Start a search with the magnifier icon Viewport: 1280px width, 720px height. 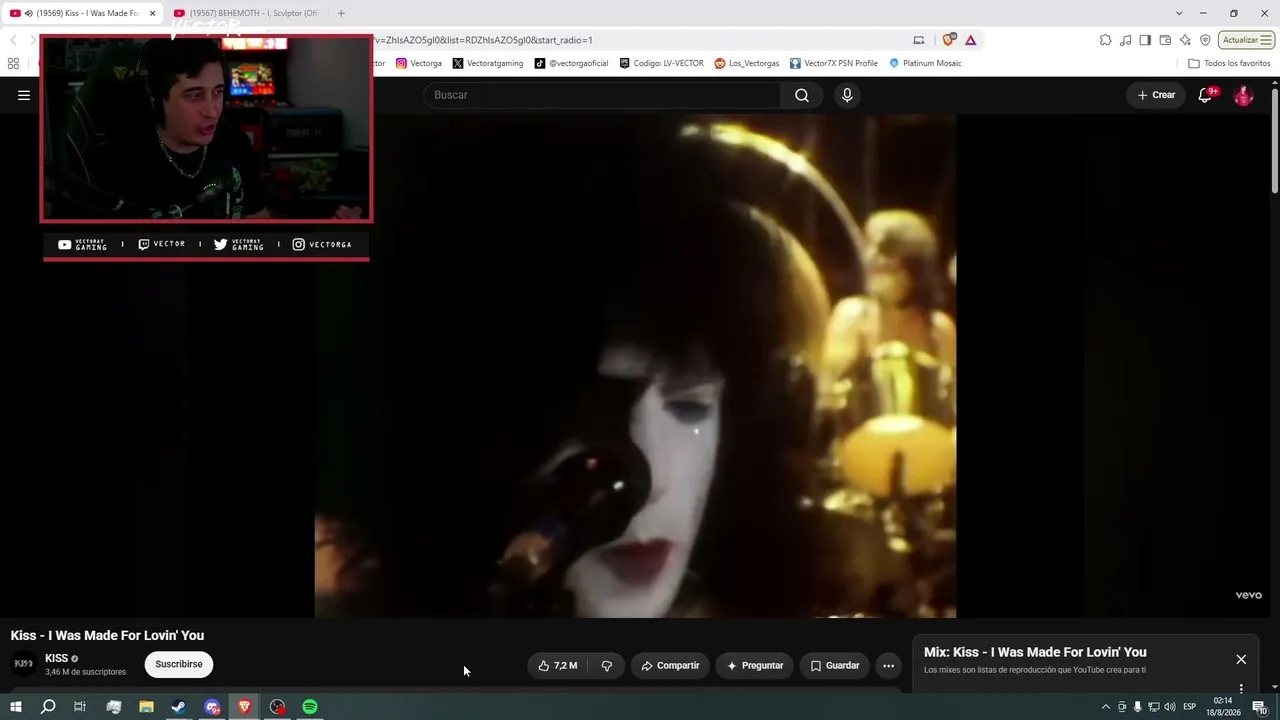click(802, 95)
